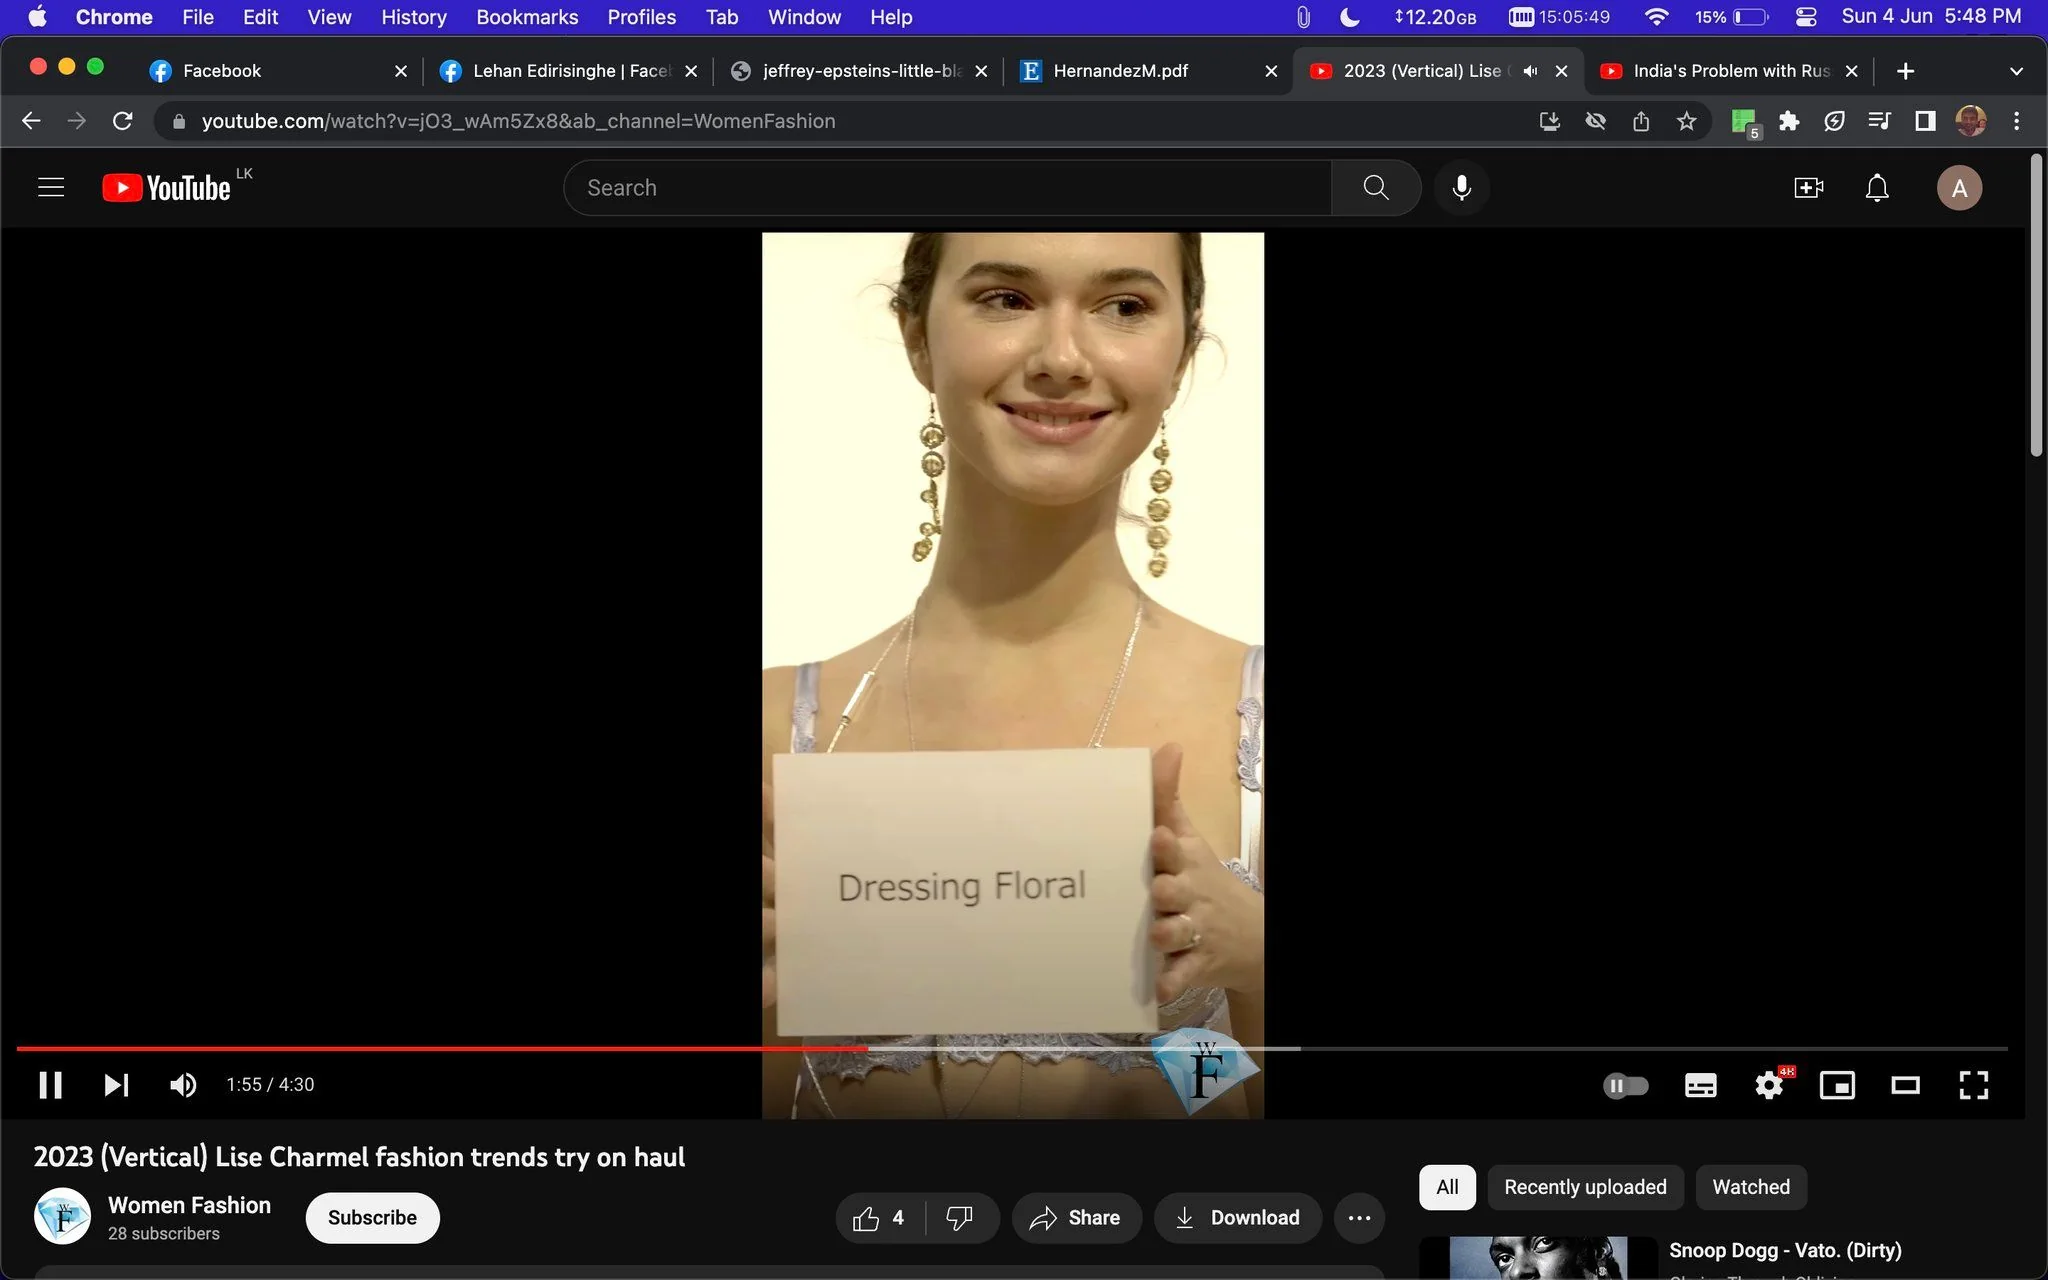Screen dimensions: 2048x1280
Task: Pause the video playback
Action: (50, 1085)
